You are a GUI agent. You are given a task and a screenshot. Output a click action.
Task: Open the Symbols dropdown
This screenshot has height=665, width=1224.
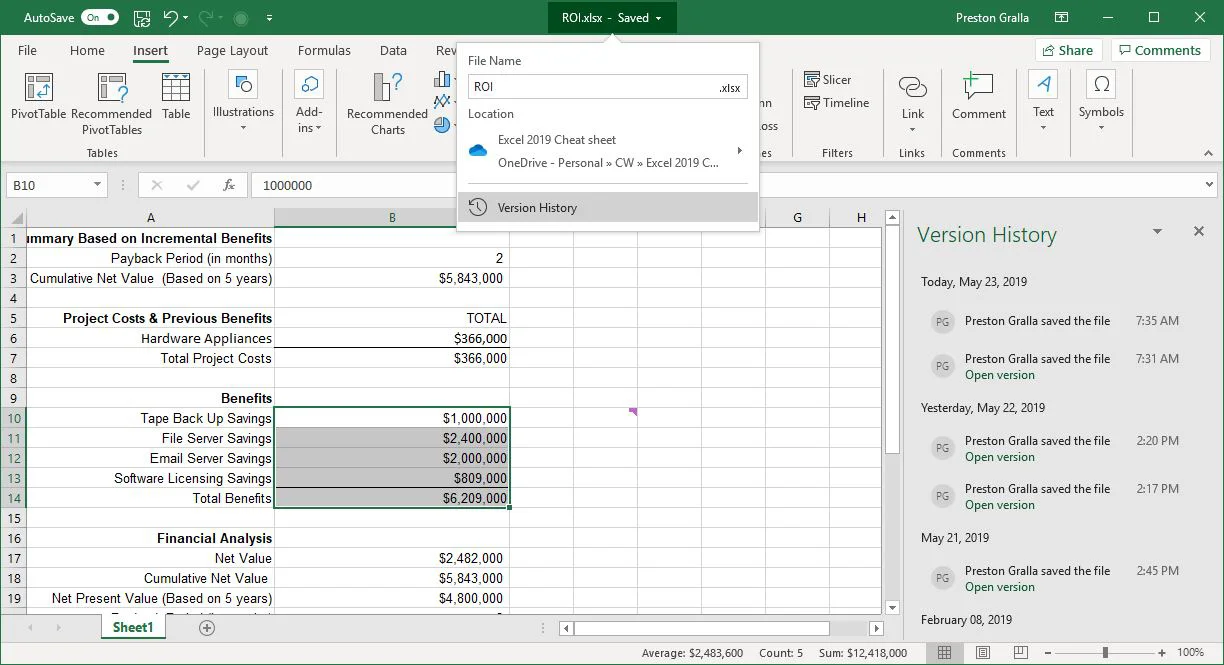1101,102
